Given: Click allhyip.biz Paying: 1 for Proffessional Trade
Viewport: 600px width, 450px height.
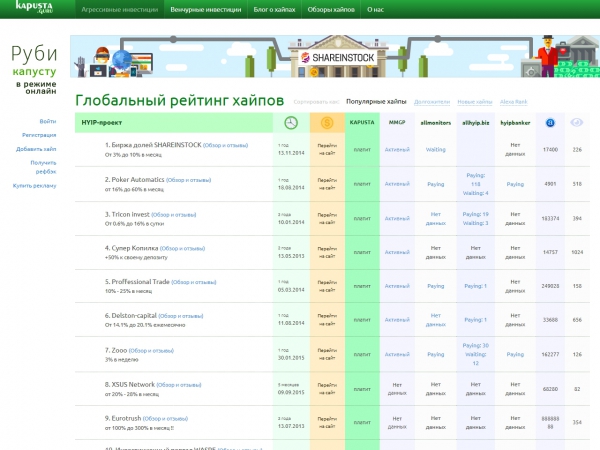Looking at the screenshot, I should (x=476, y=286).
